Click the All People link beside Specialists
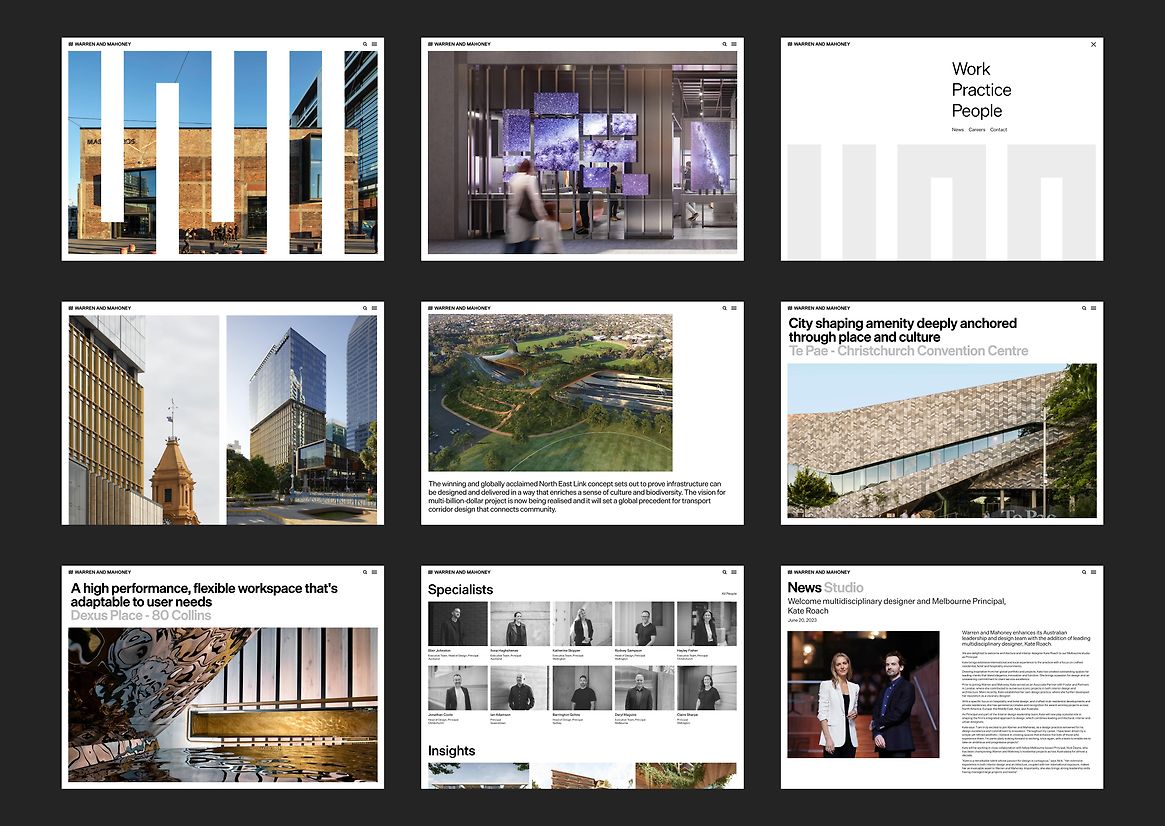The image size is (1165, 826). [729, 594]
